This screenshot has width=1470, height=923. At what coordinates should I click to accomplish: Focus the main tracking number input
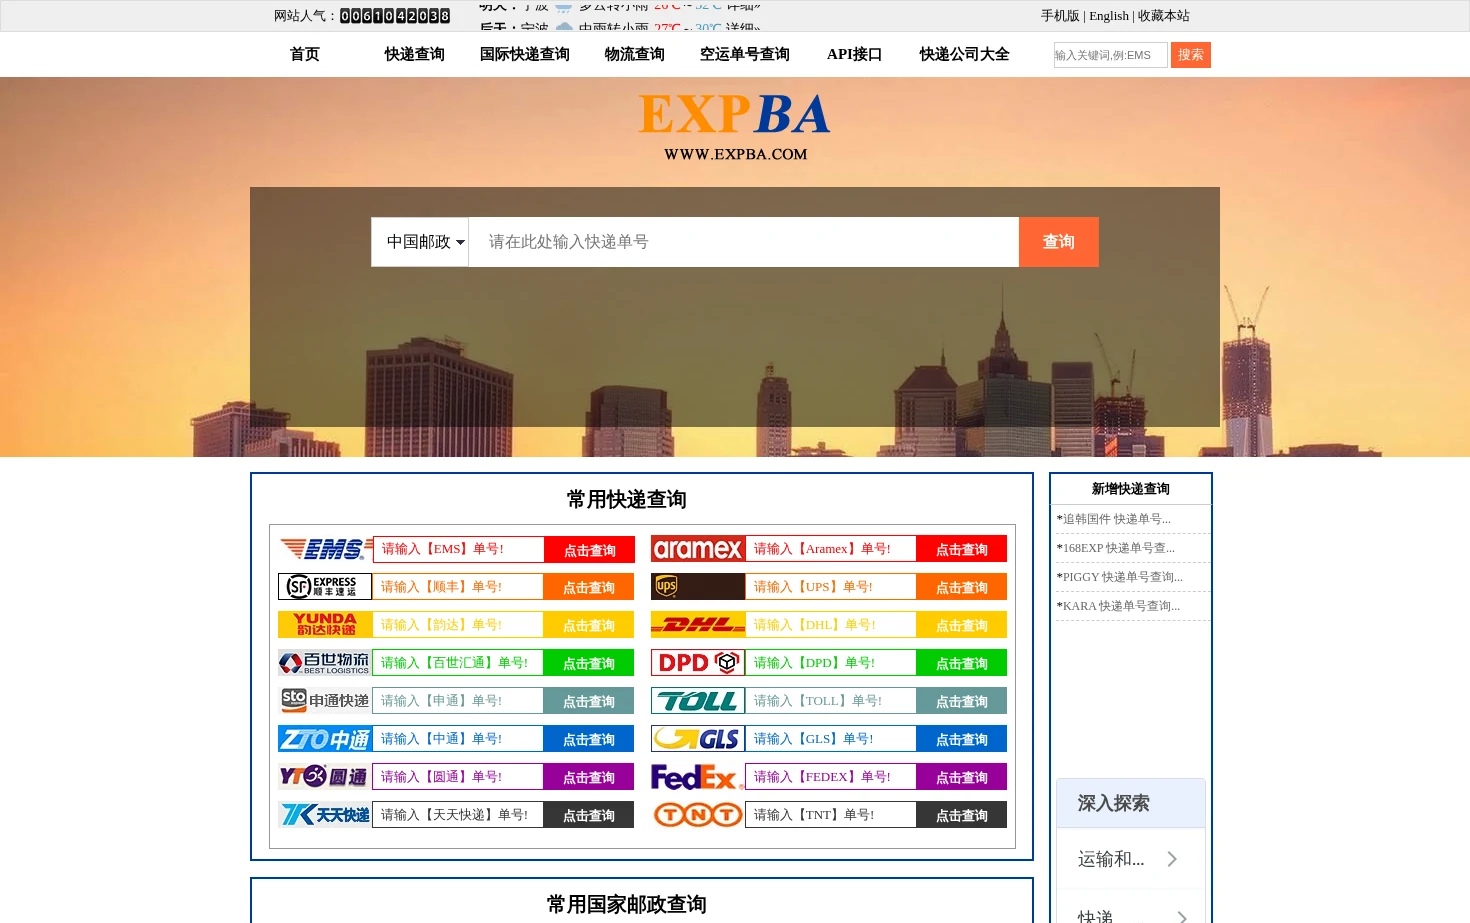(x=744, y=242)
